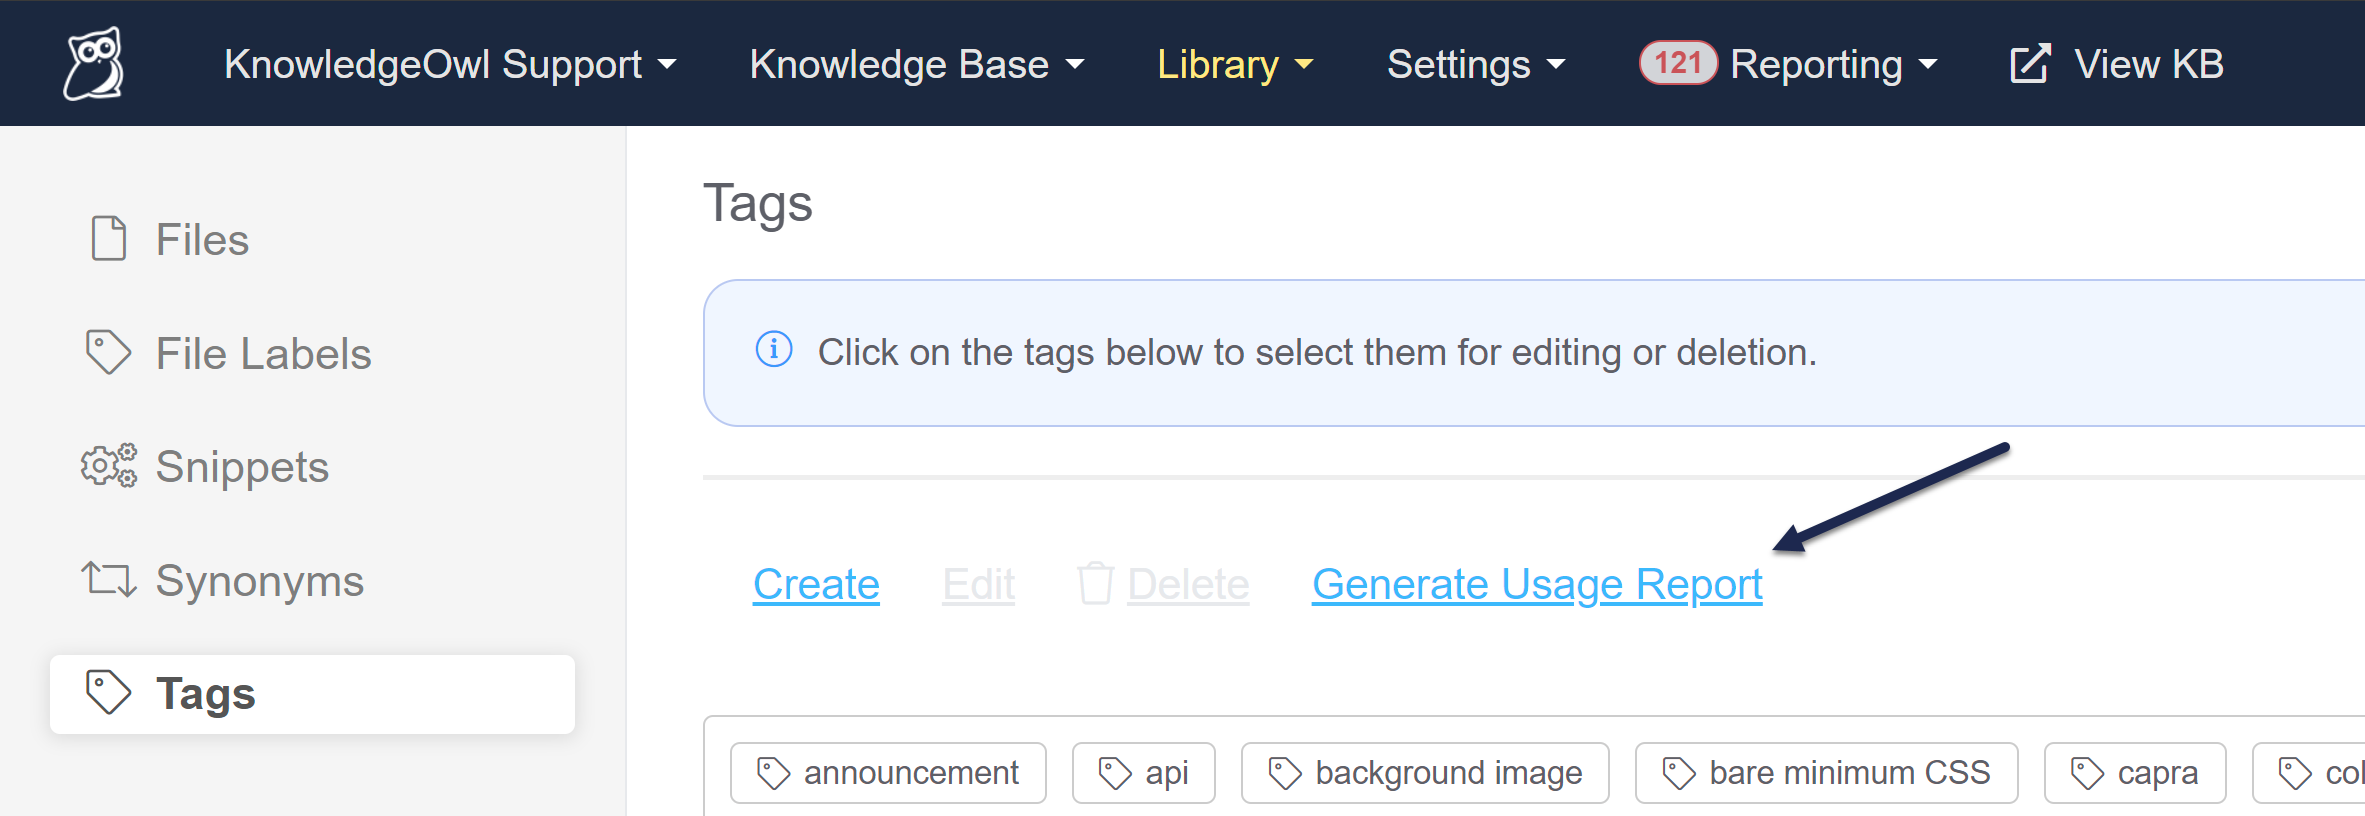Select the announcement tag
2365x816 pixels.
pyautogui.click(x=888, y=773)
